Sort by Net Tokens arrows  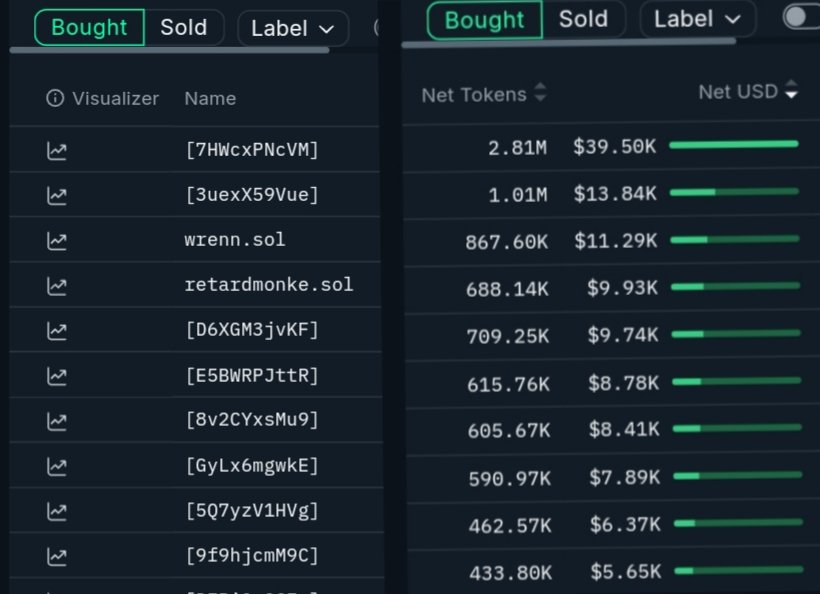(x=540, y=93)
